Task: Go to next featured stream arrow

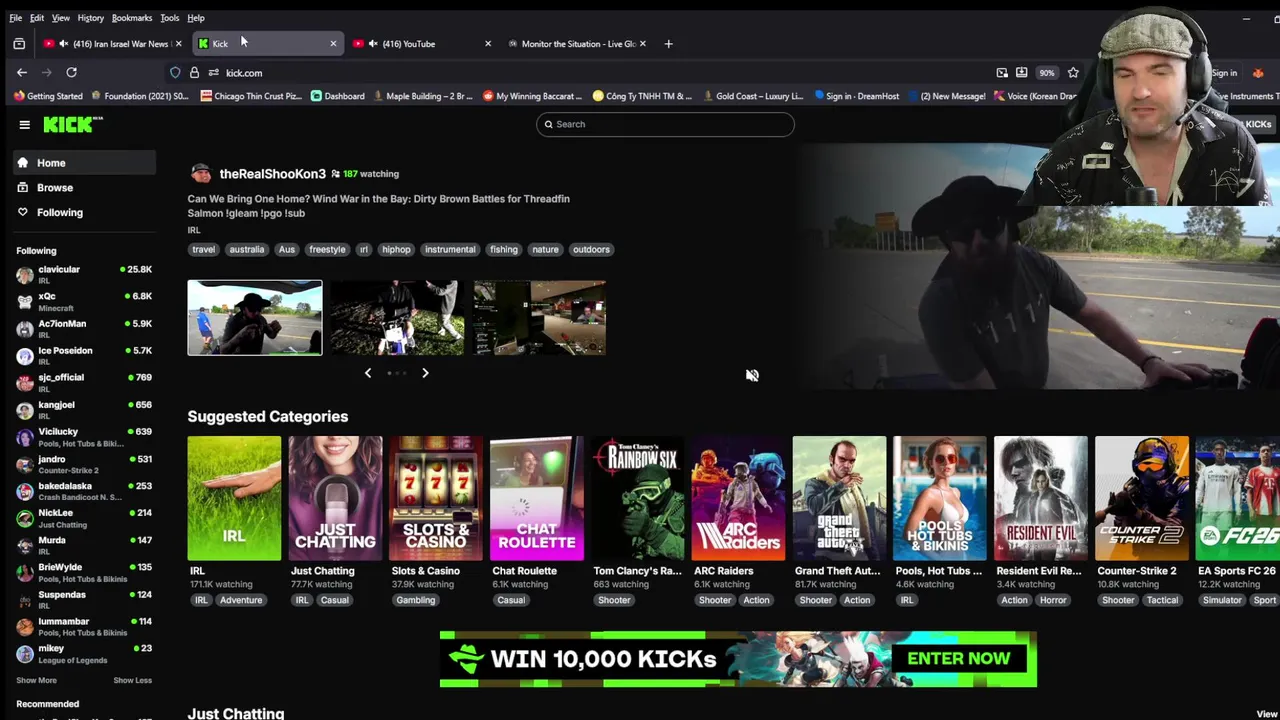Action: (425, 373)
